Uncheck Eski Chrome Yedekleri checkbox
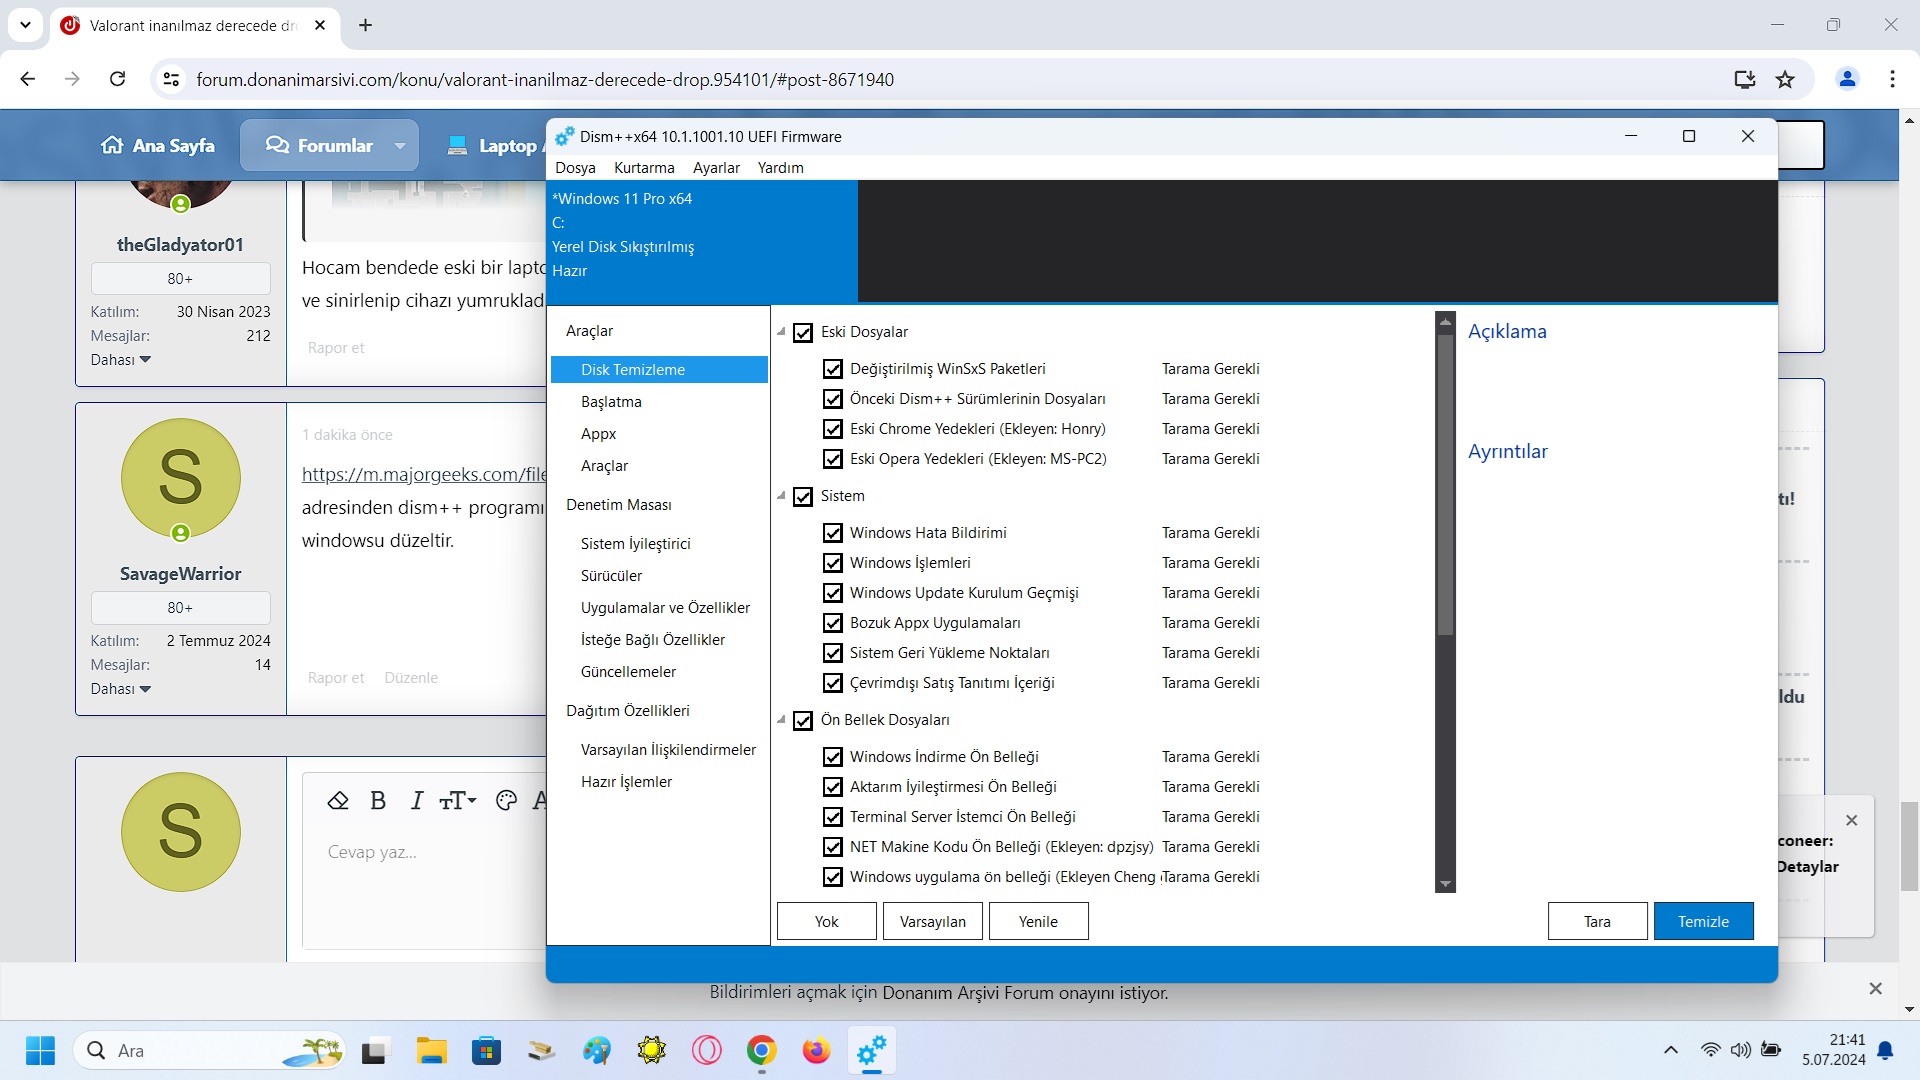This screenshot has height=1080, width=1920. tap(833, 429)
